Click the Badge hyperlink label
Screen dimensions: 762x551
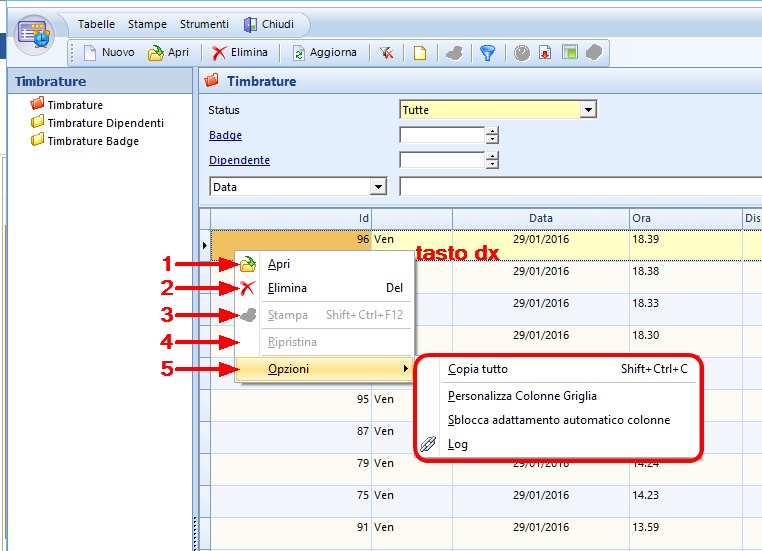225,135
